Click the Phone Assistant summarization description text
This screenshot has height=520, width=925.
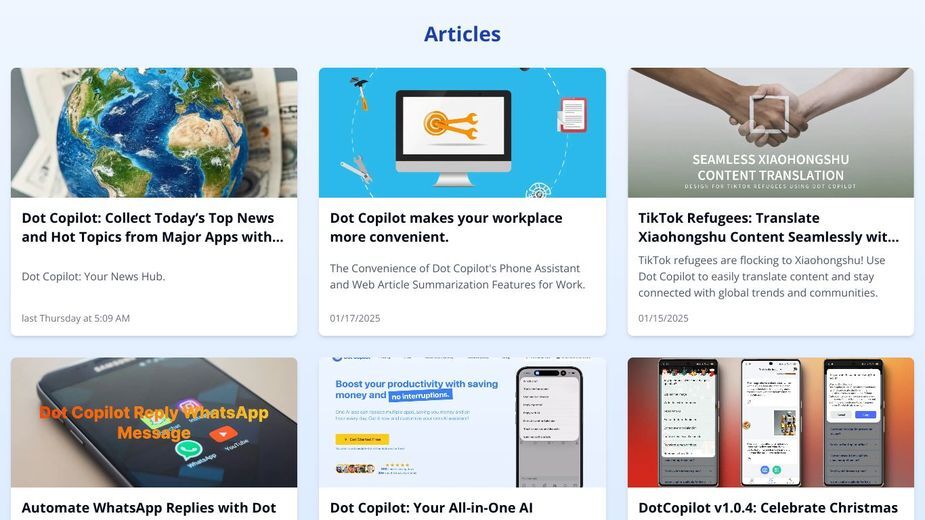click(457, 276)
